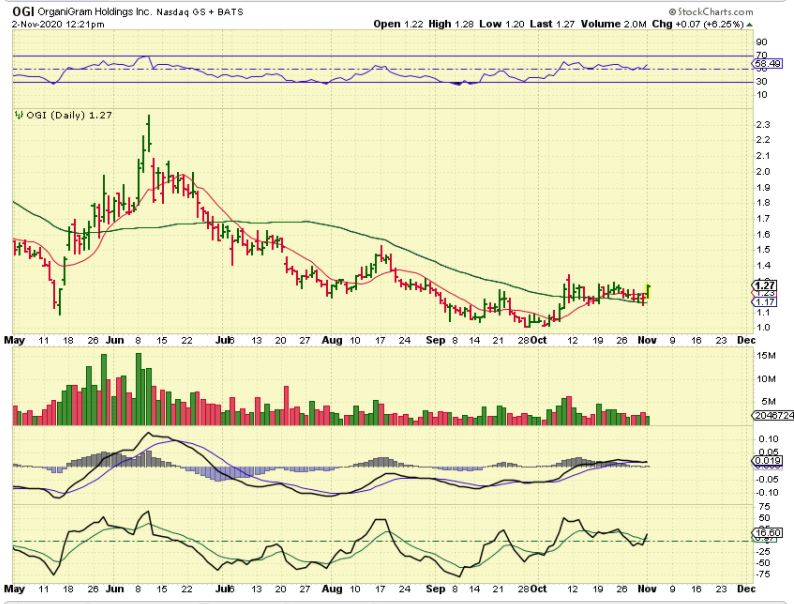Click the candlestick icon beside OGI (Daily)
Screen dimensions: 794x604
tap(19, 115)
